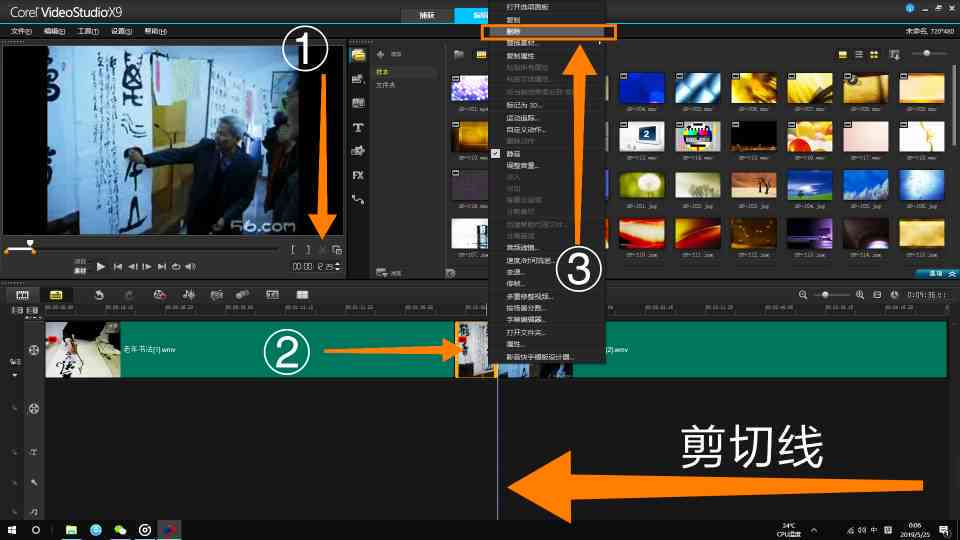Image resolution: width=960 pixels, height=540 pixels.
Task: Jump to end of clip
Action: click(x=162, y=267)
